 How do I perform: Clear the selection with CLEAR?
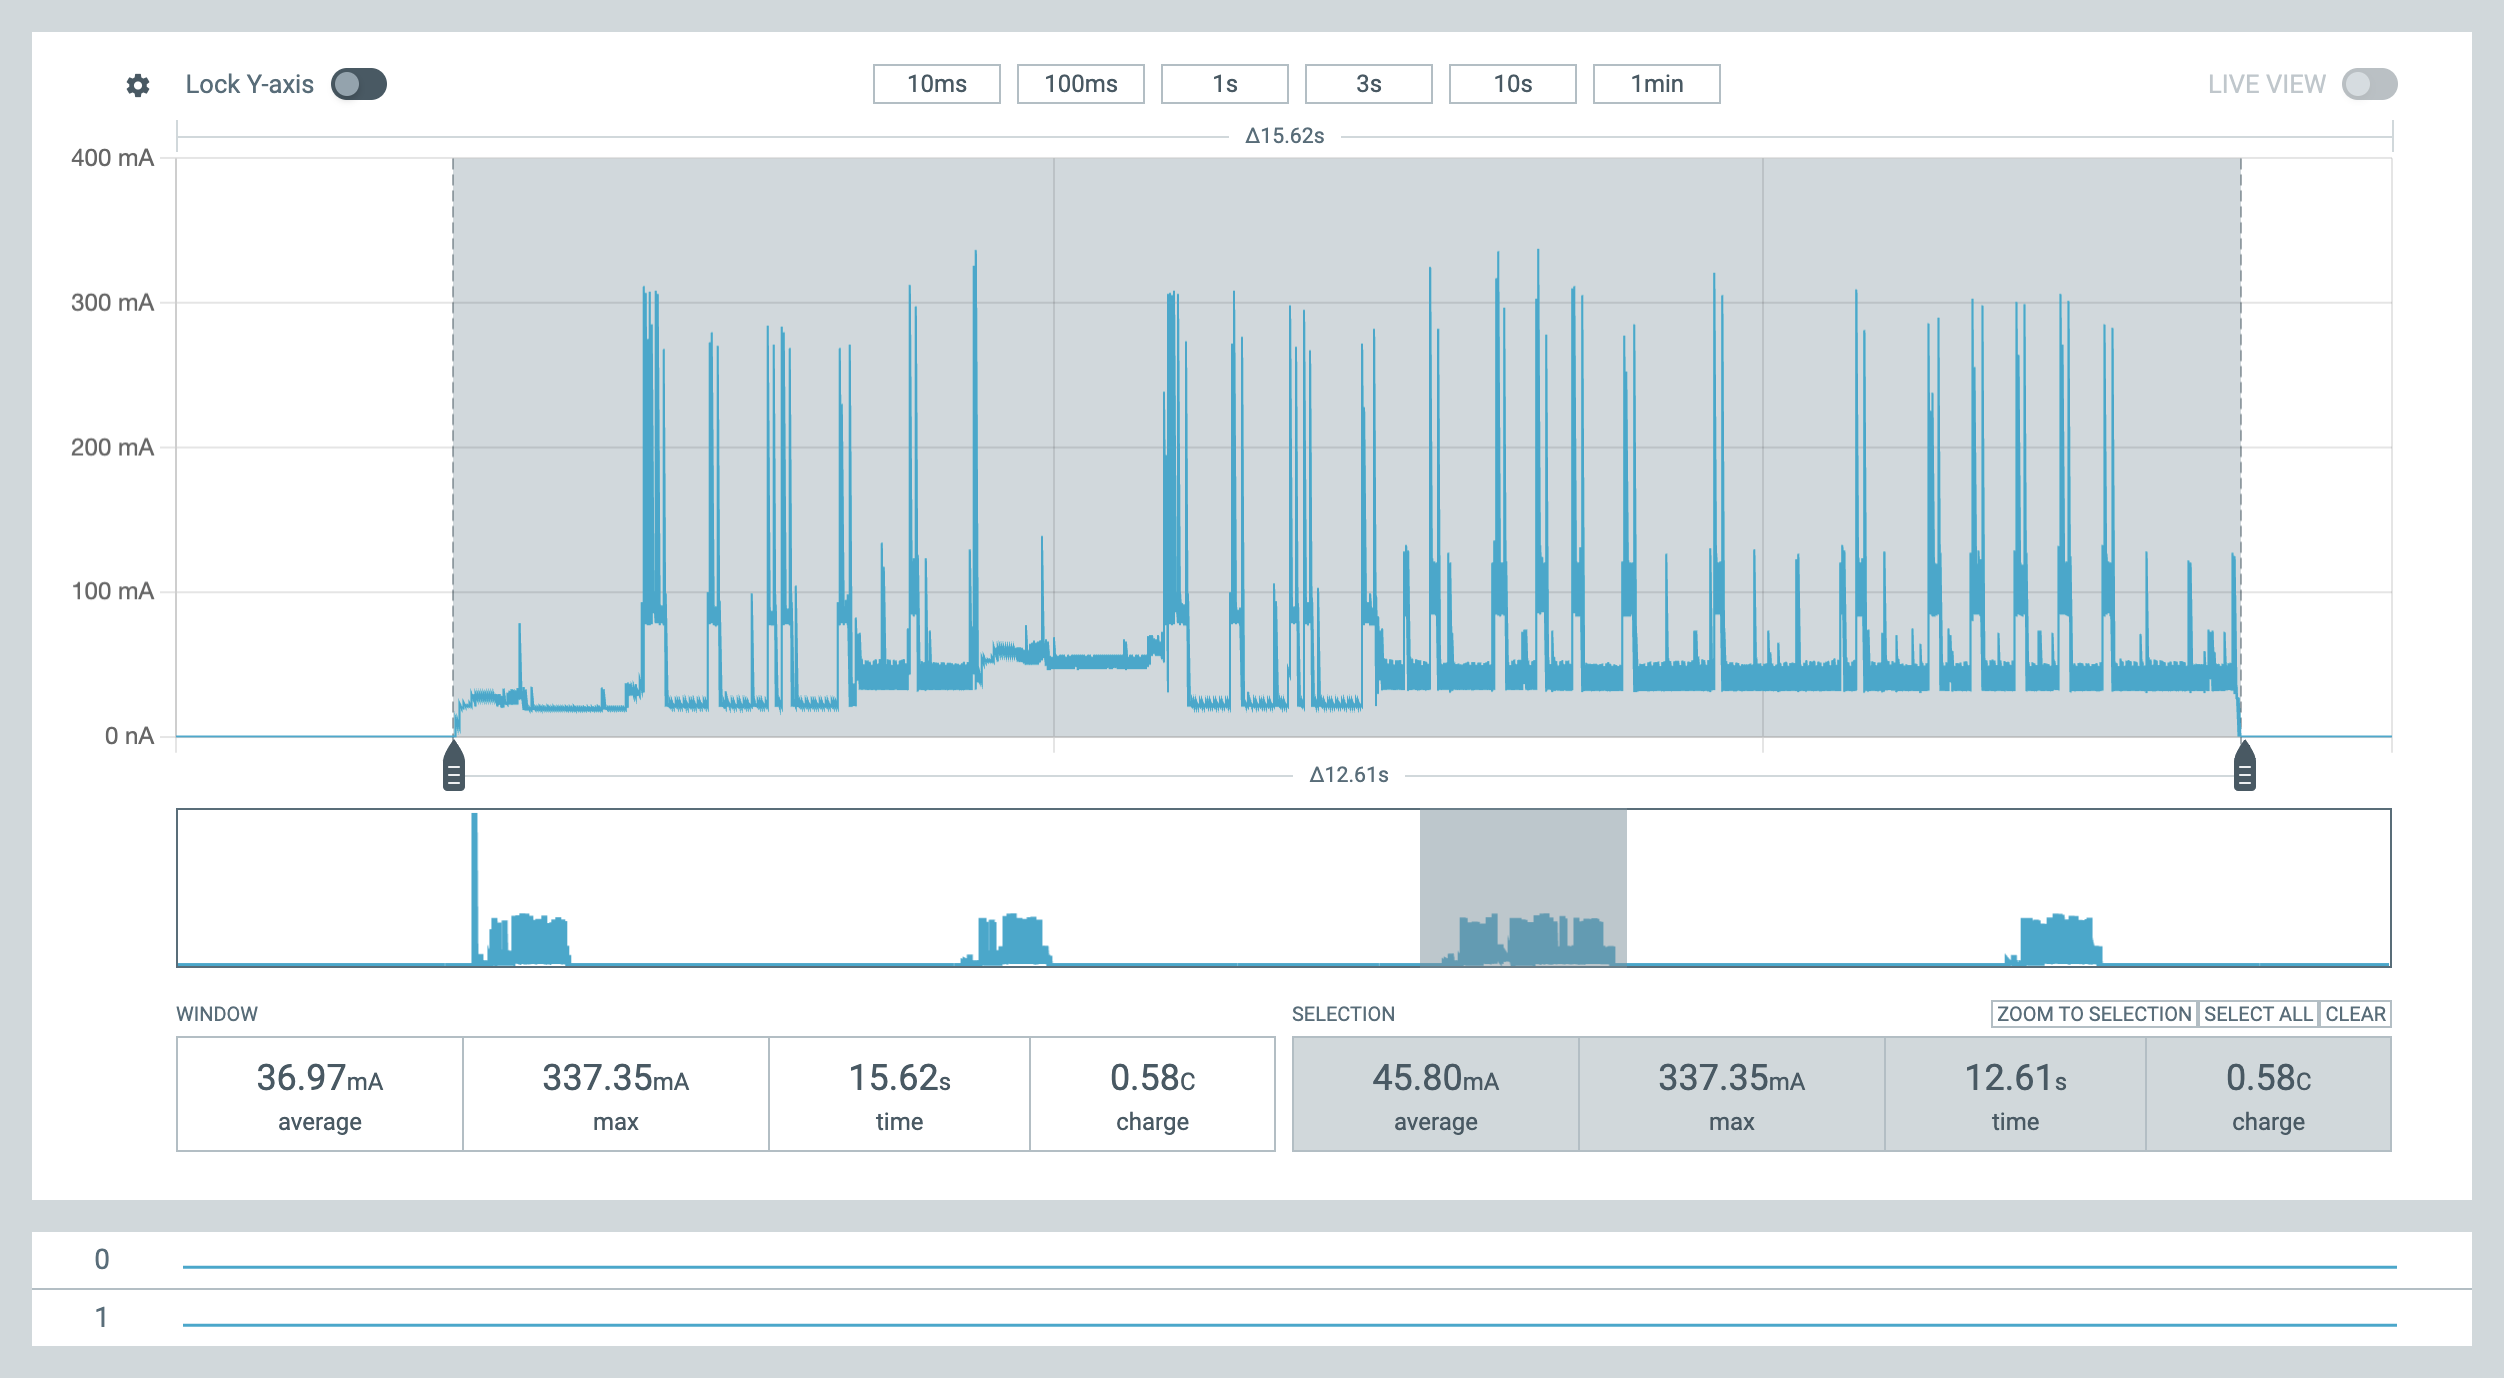coord(2355,1014)
